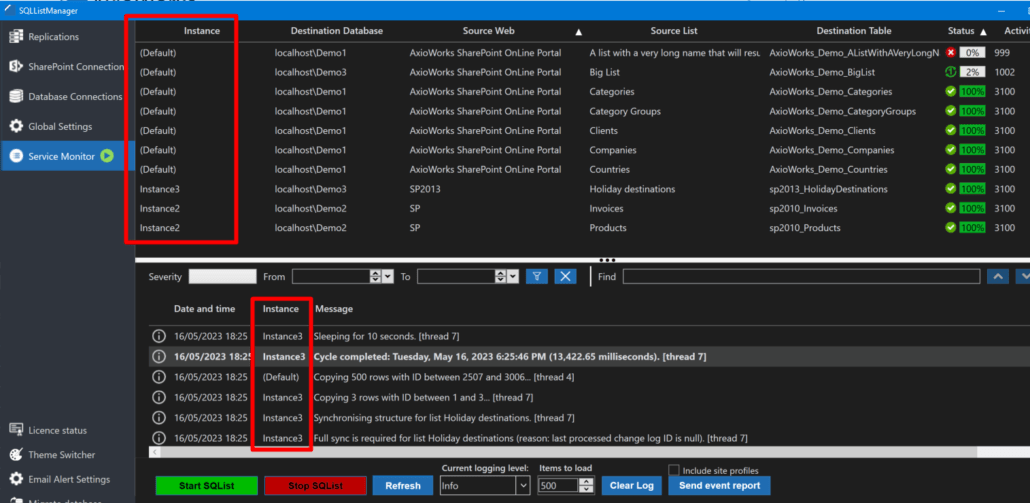The height and width of the screenshot is (503, 1030).
Task: Click the Clear Log button
Action: (631, 486)
